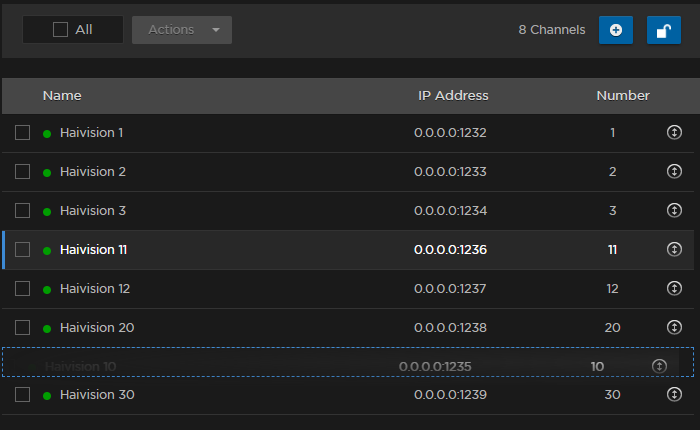Screen dimensions: 700x430
Task: Click the add channel plus button
Action: tap(615, 30)
